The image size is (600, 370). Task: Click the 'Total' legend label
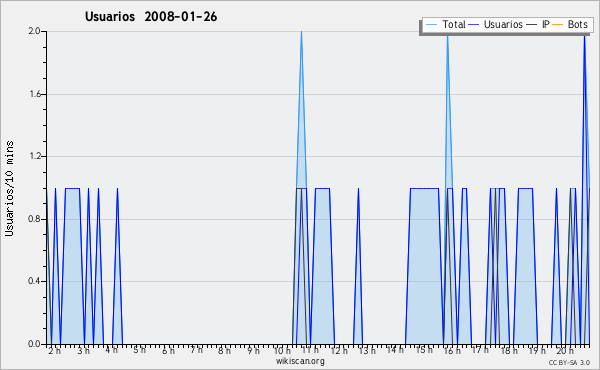click(454, 24)
